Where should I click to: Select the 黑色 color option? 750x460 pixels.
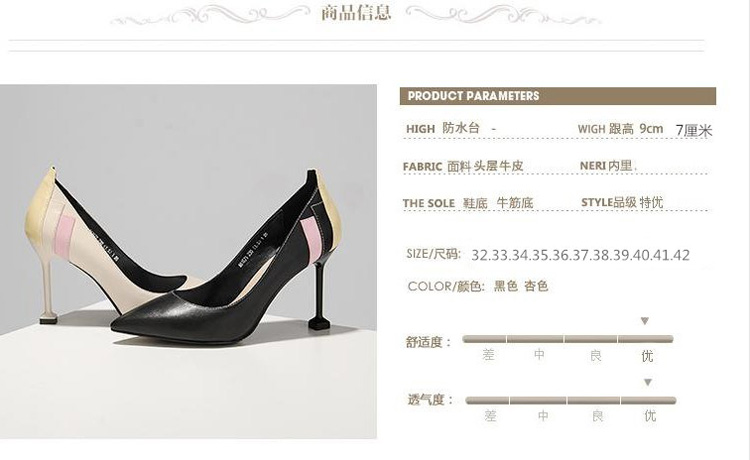[506, 286]
